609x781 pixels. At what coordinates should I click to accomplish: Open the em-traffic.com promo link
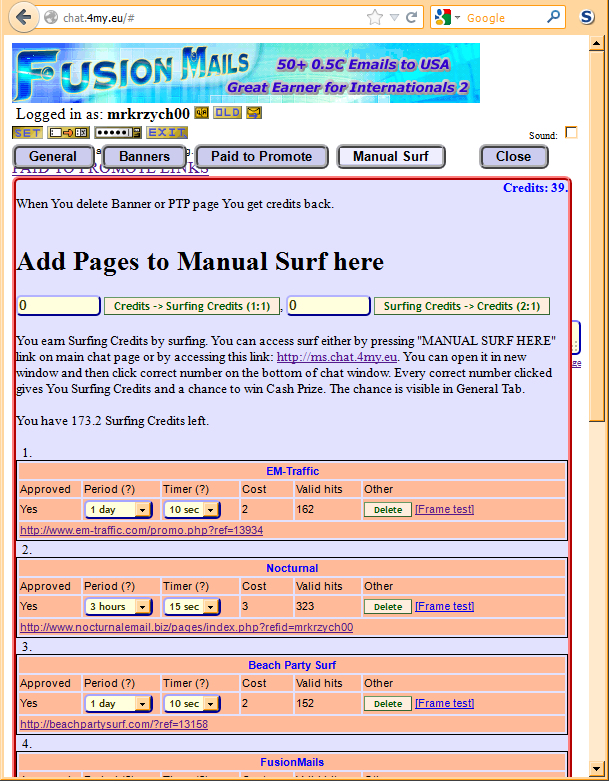[141, 530]
